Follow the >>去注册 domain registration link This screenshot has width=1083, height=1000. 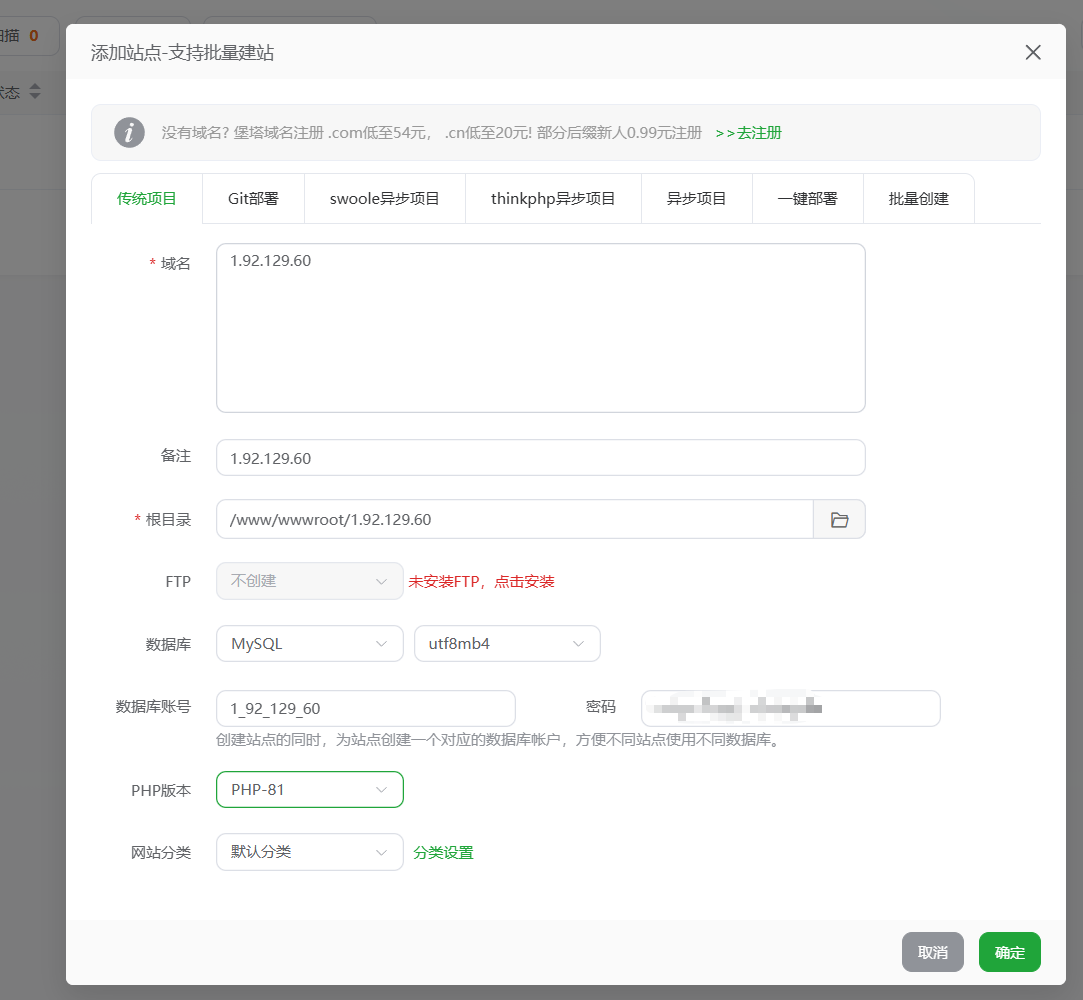(x=748, y=133)
